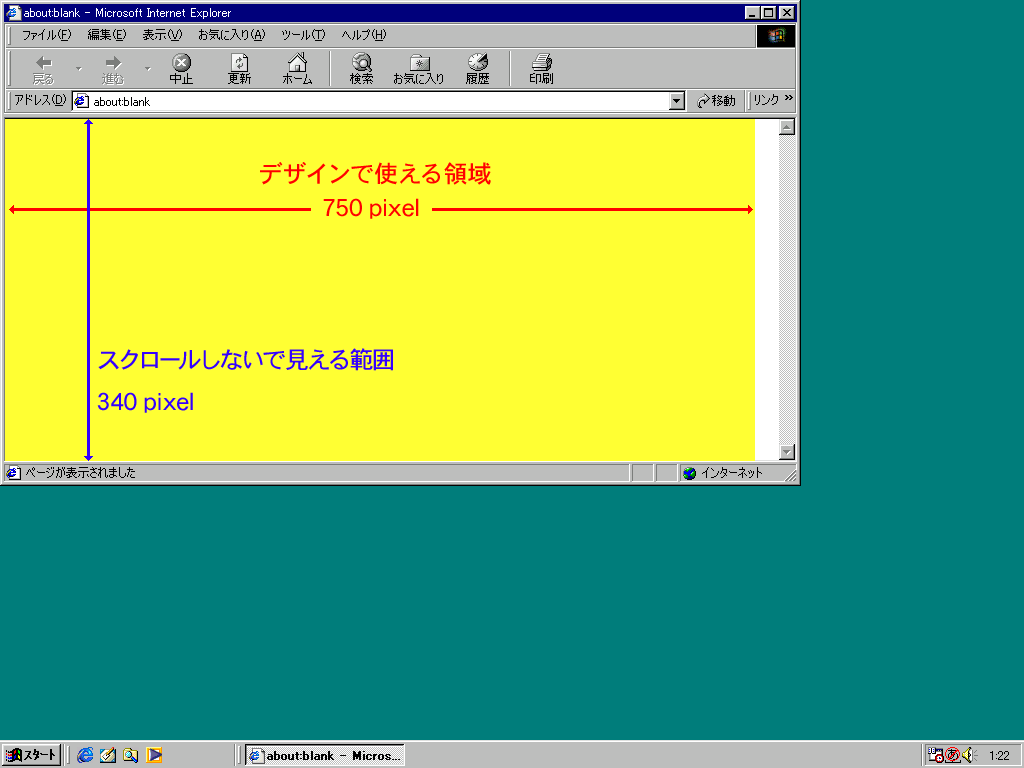Click in the about:blank address field

point(379,101)
